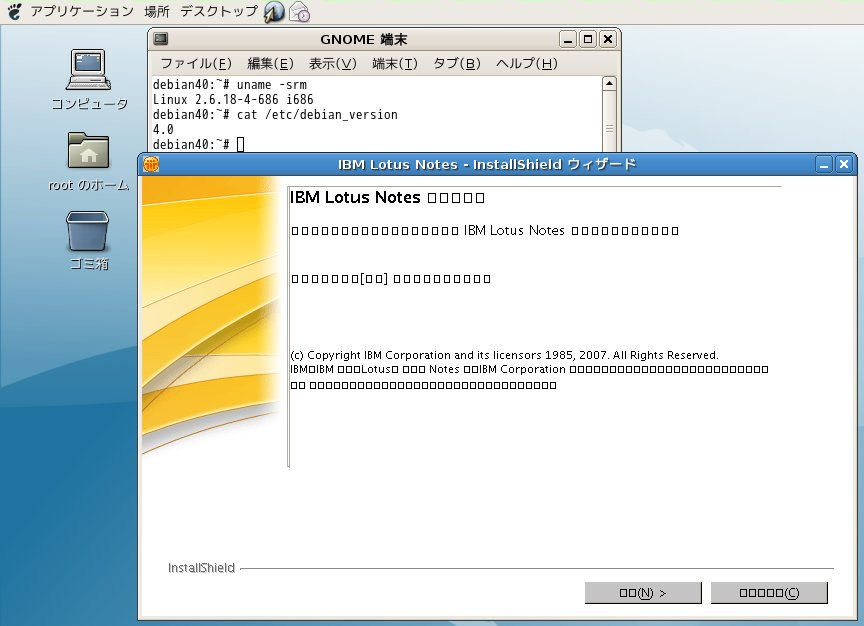864x626 pixels.
Task: Select the コンピュータ desktop icon
Action: 89,80
